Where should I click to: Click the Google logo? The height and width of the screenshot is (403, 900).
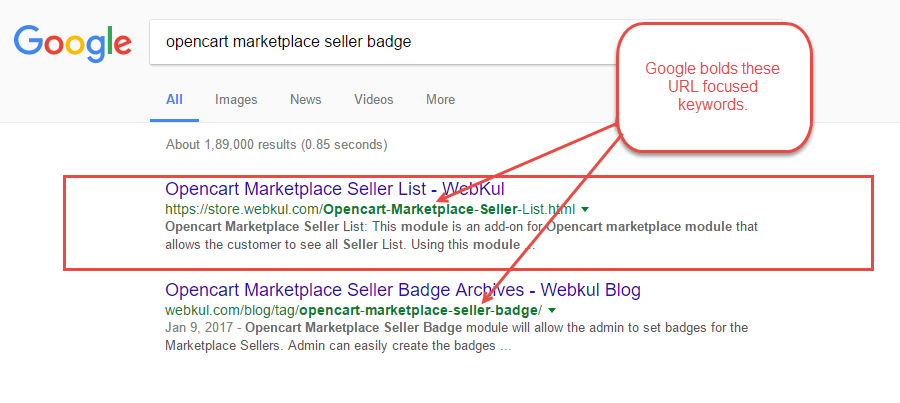pyautogui.click(x=72, y=41)
